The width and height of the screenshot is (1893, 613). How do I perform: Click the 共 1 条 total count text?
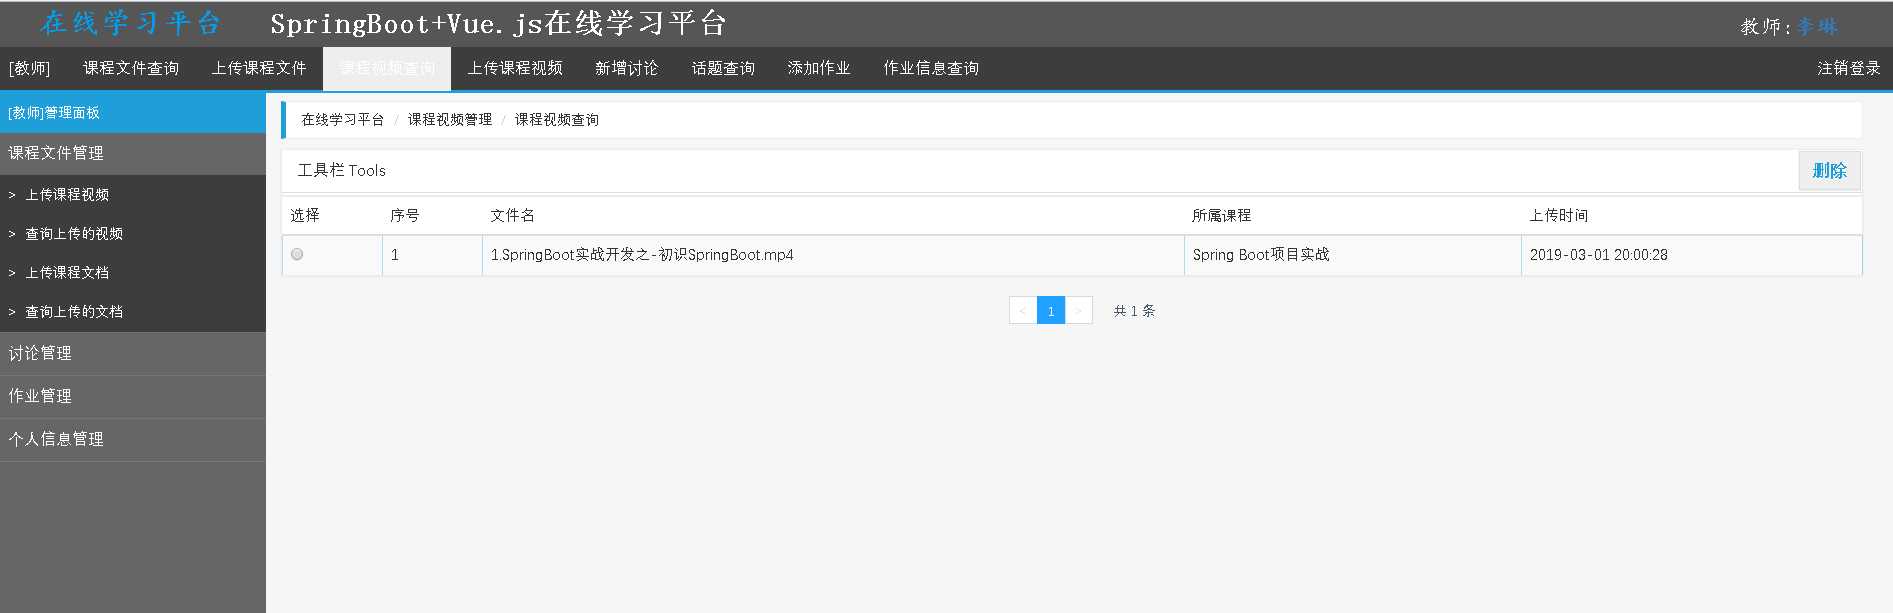pos(1134,311)
